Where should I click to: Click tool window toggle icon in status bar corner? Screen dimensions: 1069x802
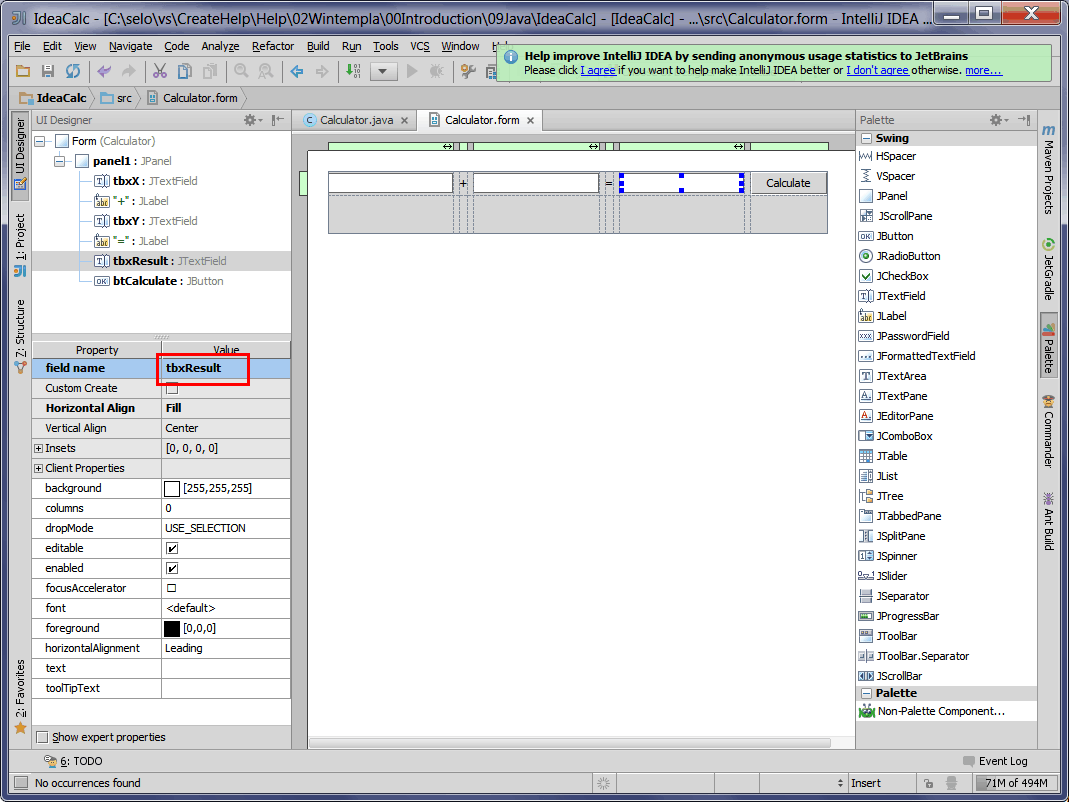click(x=21, y=783)
